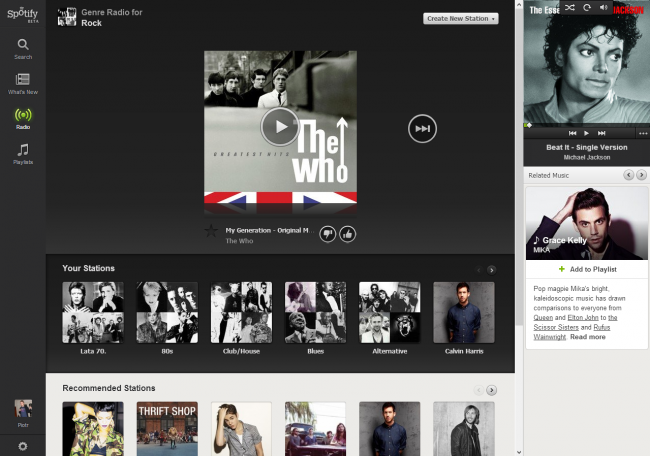Click the Beat It - Single Version title

click(x=587, y=147)
